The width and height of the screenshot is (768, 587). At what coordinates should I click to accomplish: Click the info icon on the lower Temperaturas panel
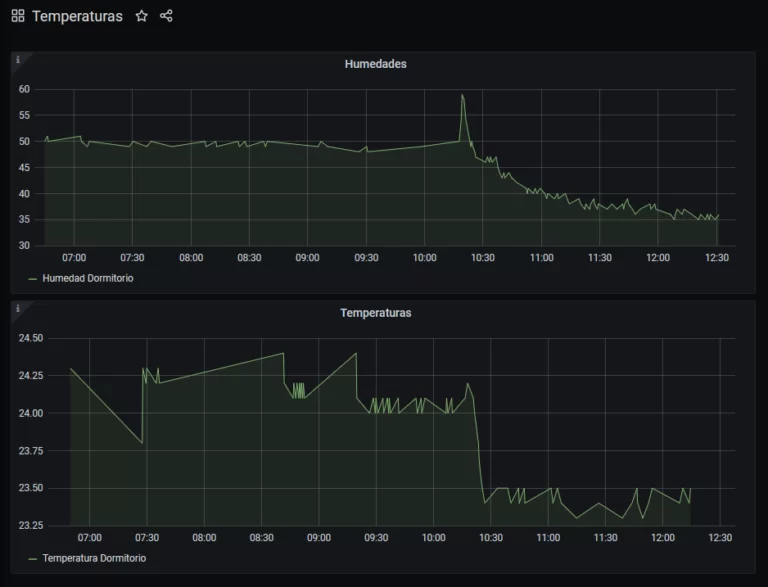(18, 309)
